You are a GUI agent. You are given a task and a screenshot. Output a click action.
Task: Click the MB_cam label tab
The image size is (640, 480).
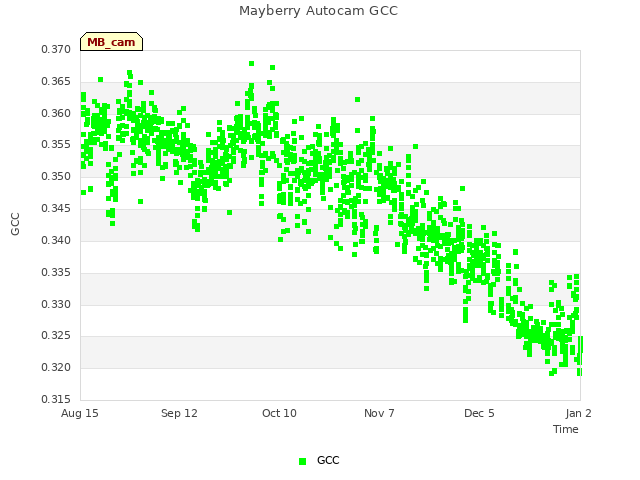pos(111,42)
